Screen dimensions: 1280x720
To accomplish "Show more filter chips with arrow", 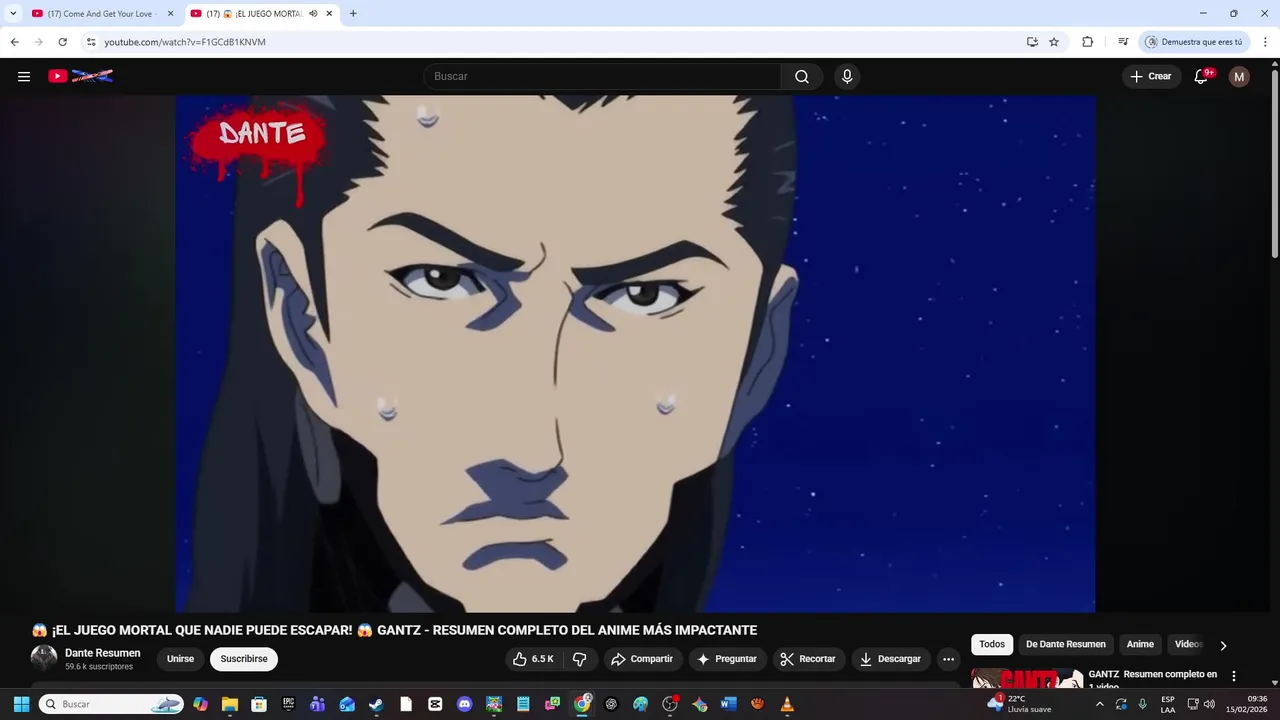I will click(1222, 645).
